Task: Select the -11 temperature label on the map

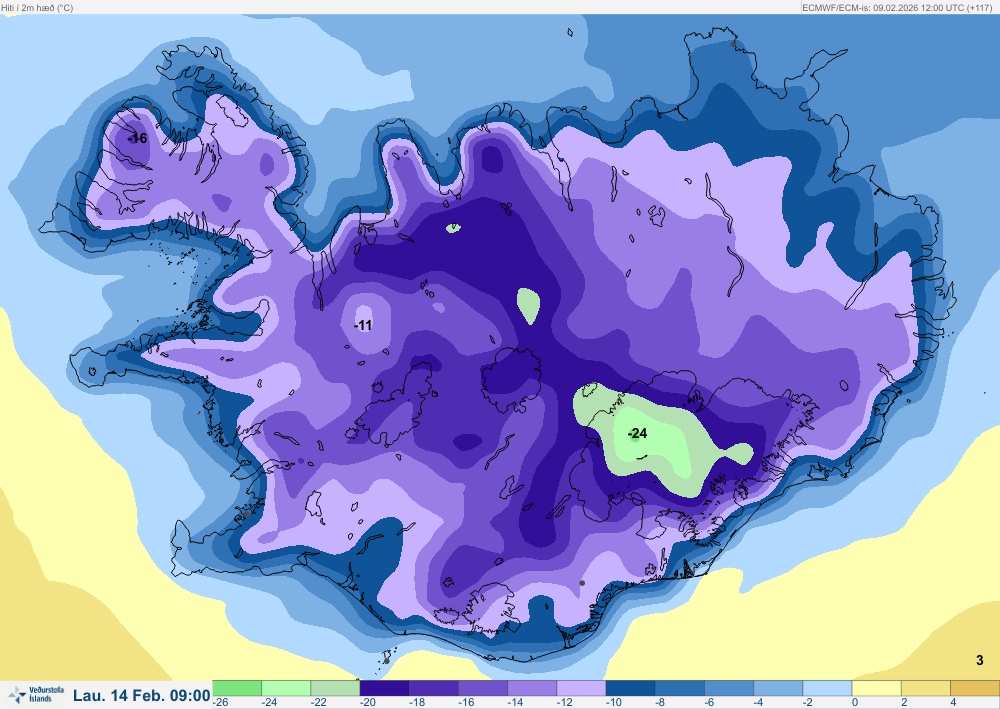Action: (363, 325)
